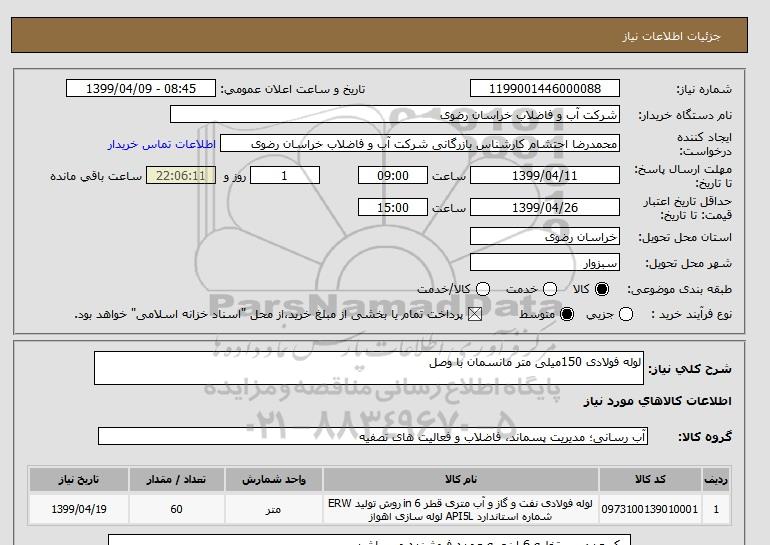Click the ساعت باقی مانده label

click(x=96, y=176)
